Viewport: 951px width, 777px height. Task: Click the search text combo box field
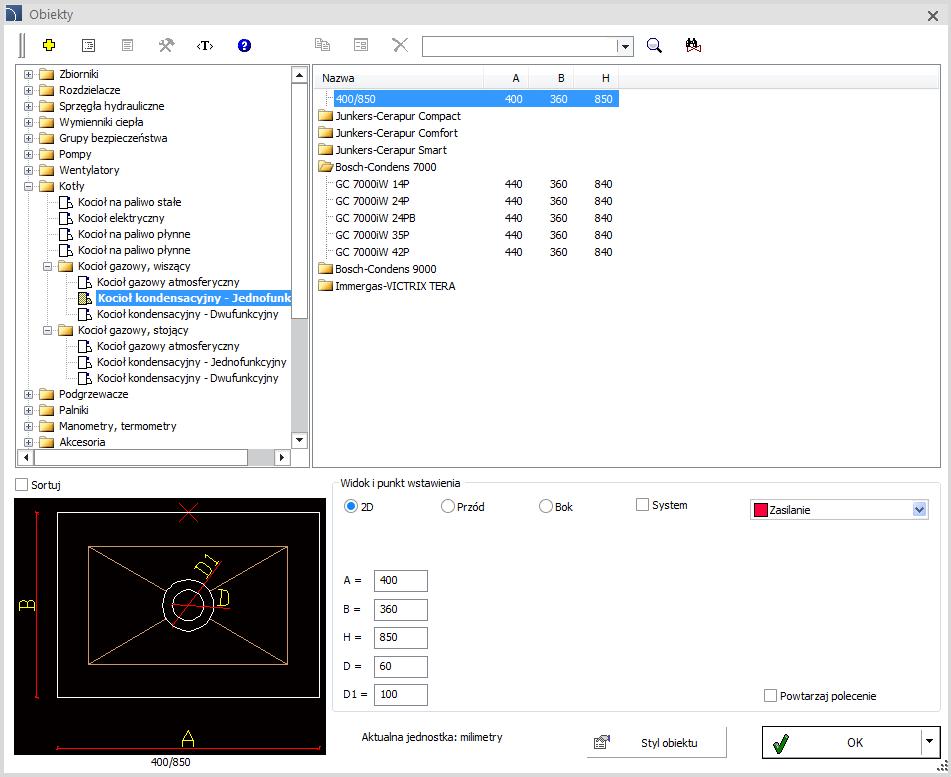tap(520, 46)
